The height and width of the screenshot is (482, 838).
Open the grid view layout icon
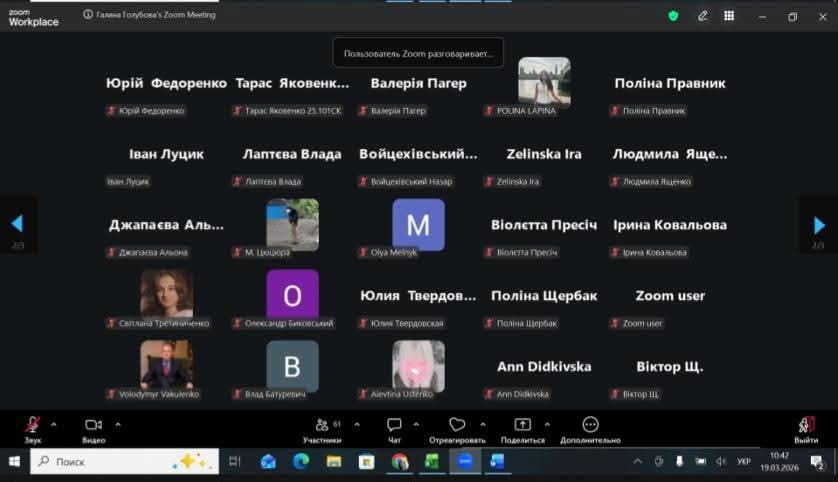[730, 16]
